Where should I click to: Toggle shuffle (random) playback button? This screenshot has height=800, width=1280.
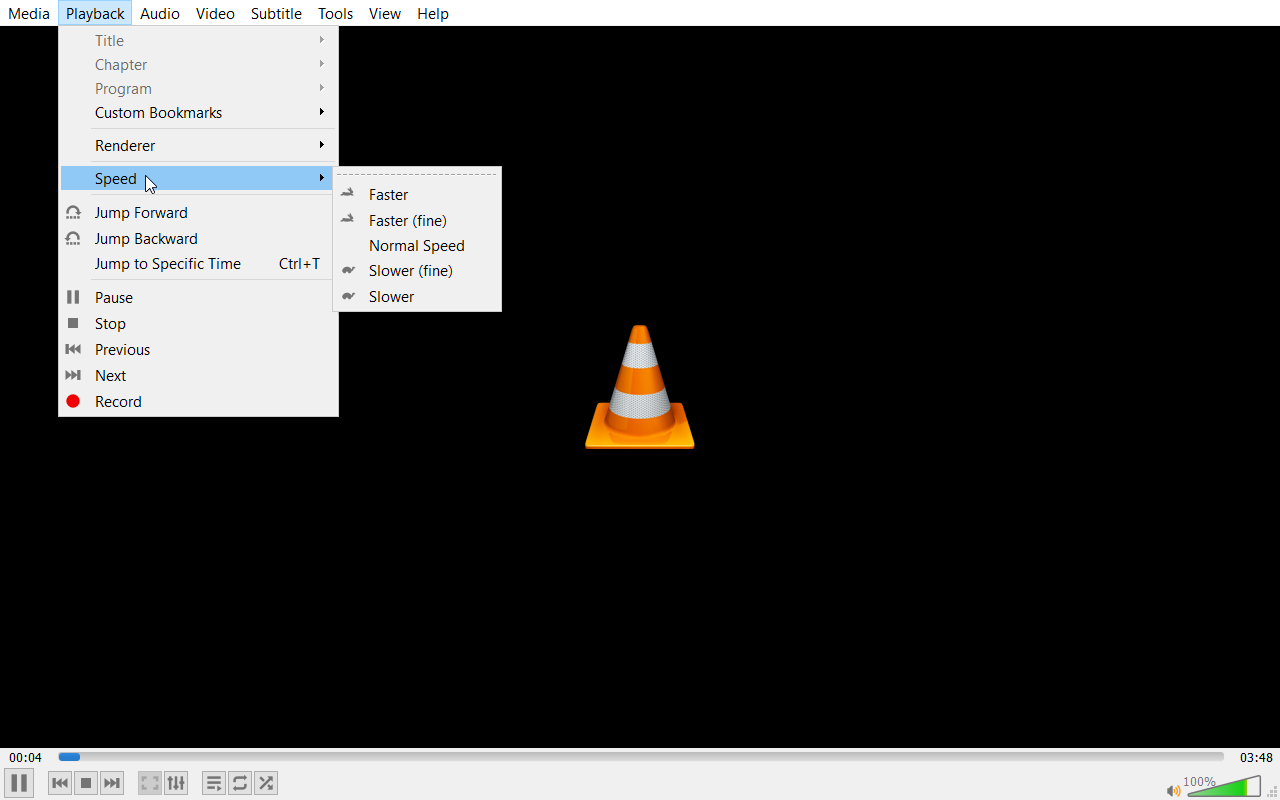pyautogui.click(x=266, y=783)
